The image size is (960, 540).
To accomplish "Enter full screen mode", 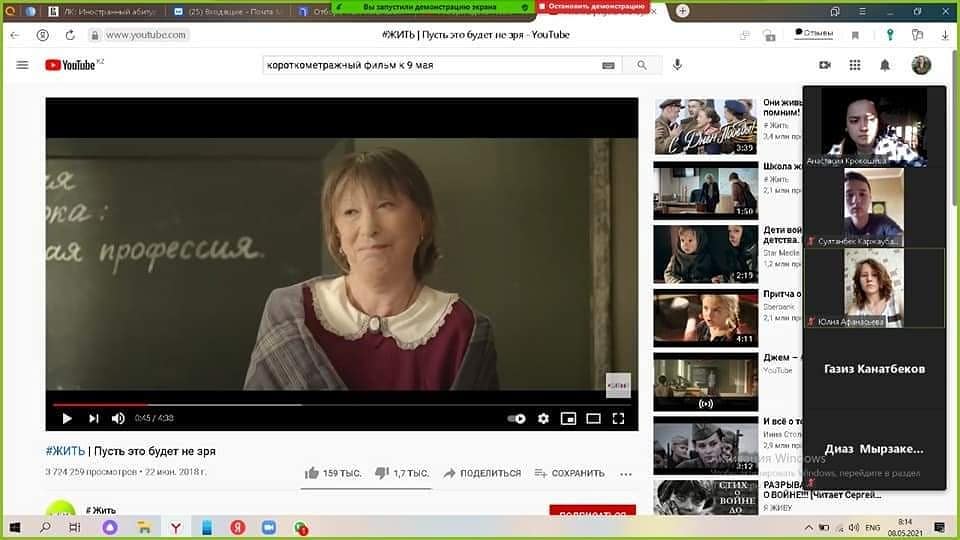I will pos(618,419).
